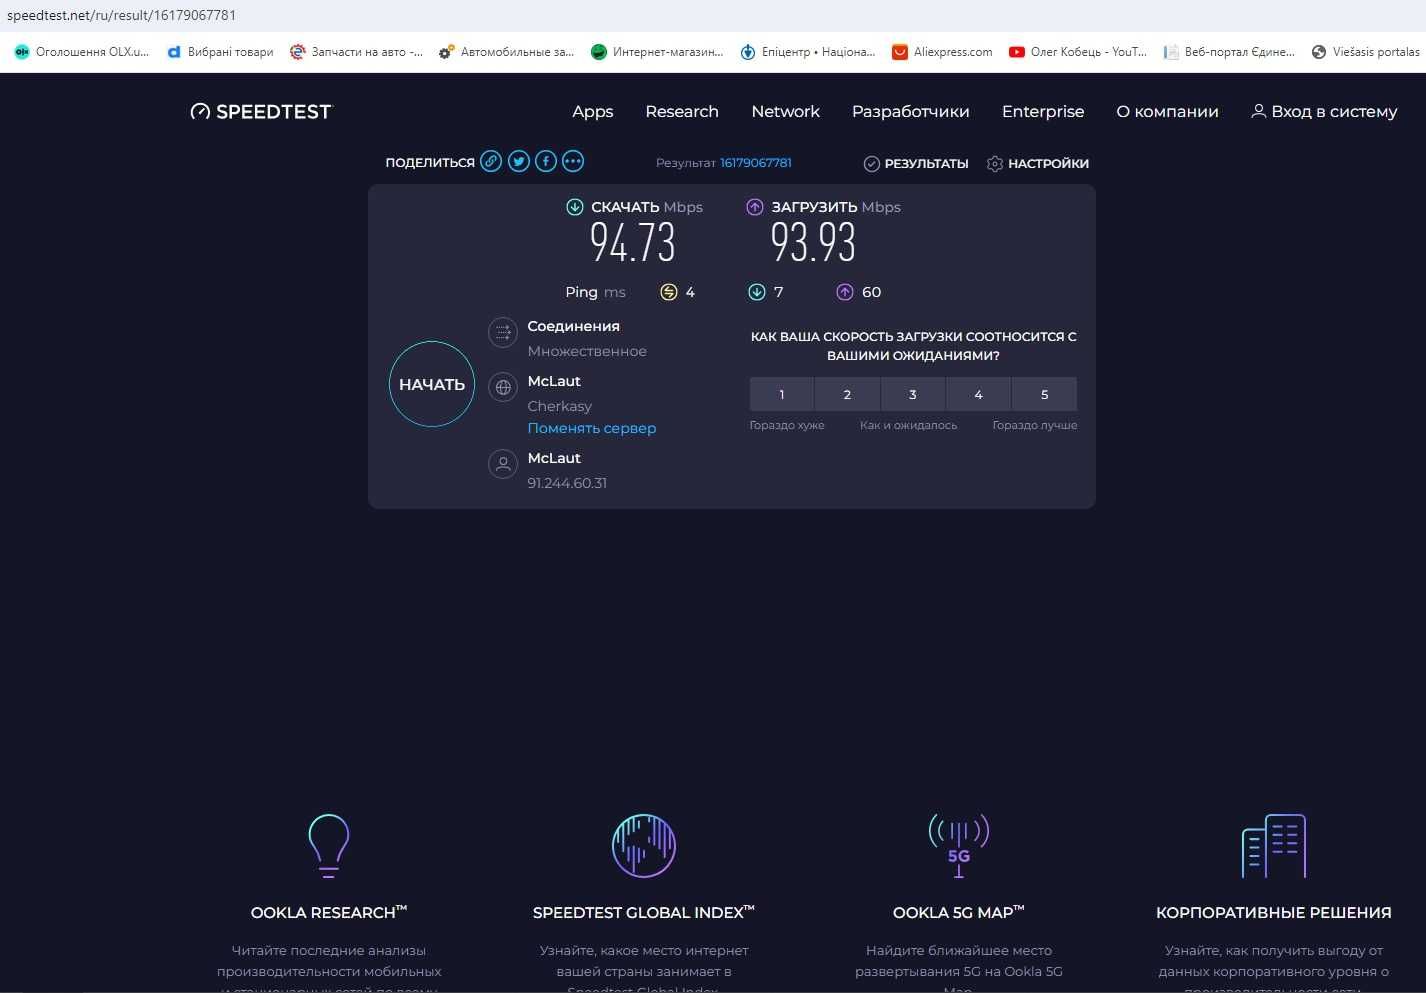The width and height of the screenshot is (1426, 993).
Task: Click the download arrow icon beside СКАЧАТЬ
Action: click(x=575, y=207)
